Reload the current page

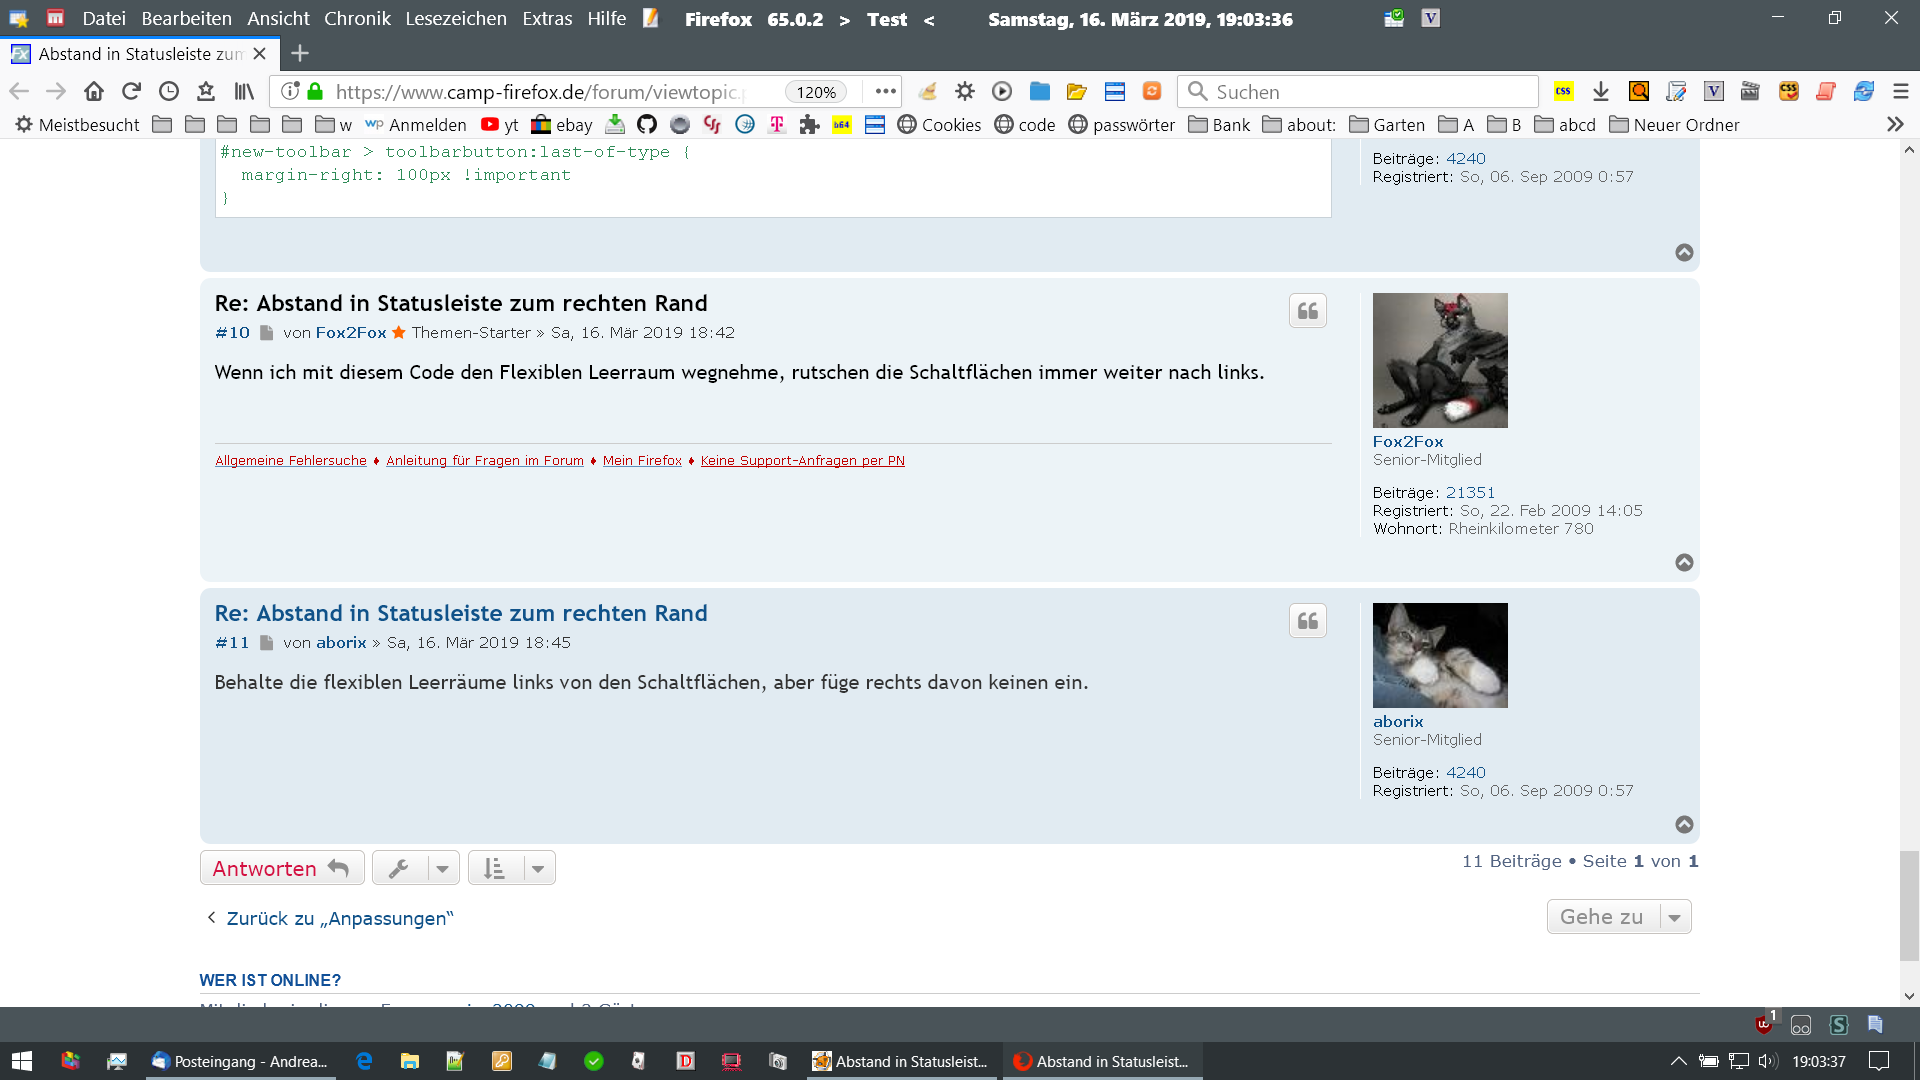coord(131,91)
